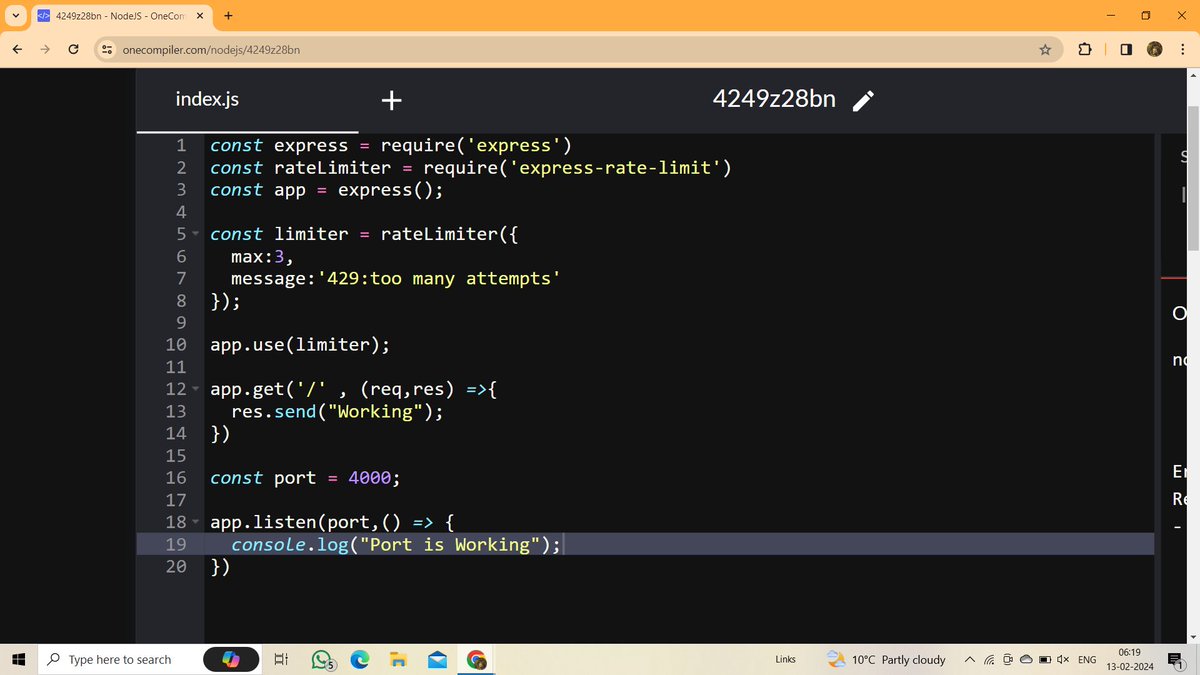
Task: Launch Microsoft Edge from the taskbar
Action: (x=360, y=659)
